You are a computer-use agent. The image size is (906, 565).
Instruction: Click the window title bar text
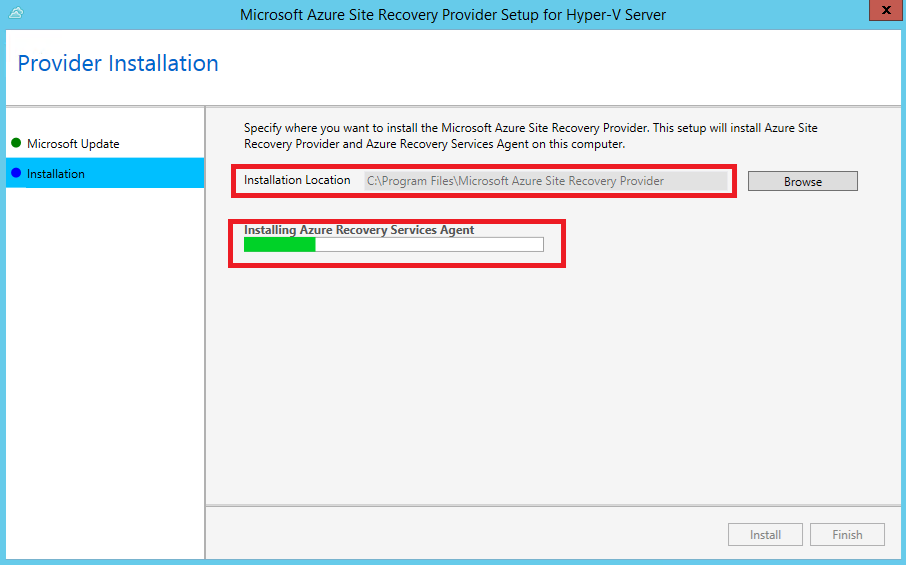pyautogui.click(x=453, y=14)
